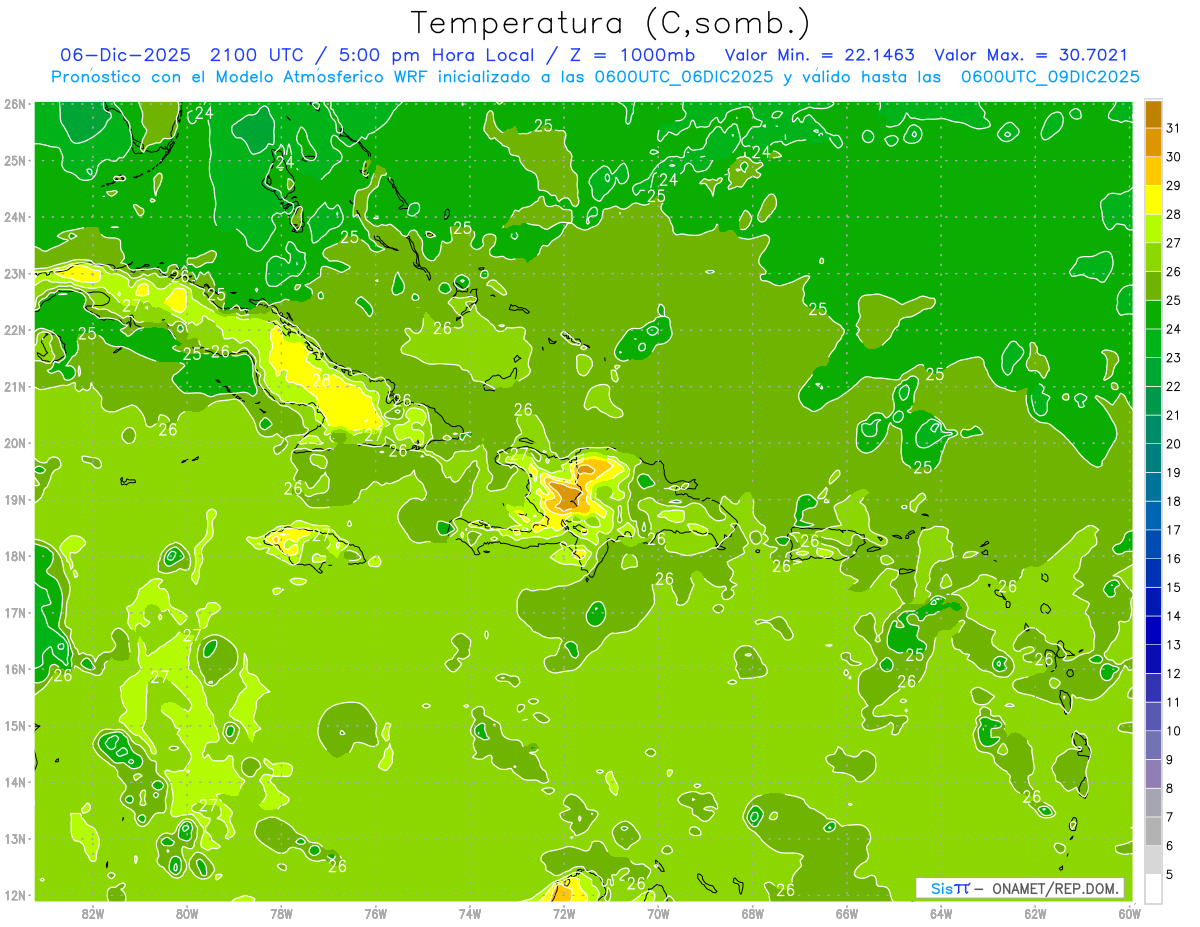
Task: Click the dark orange hotspot over Haiti
Action: [566, 496]
